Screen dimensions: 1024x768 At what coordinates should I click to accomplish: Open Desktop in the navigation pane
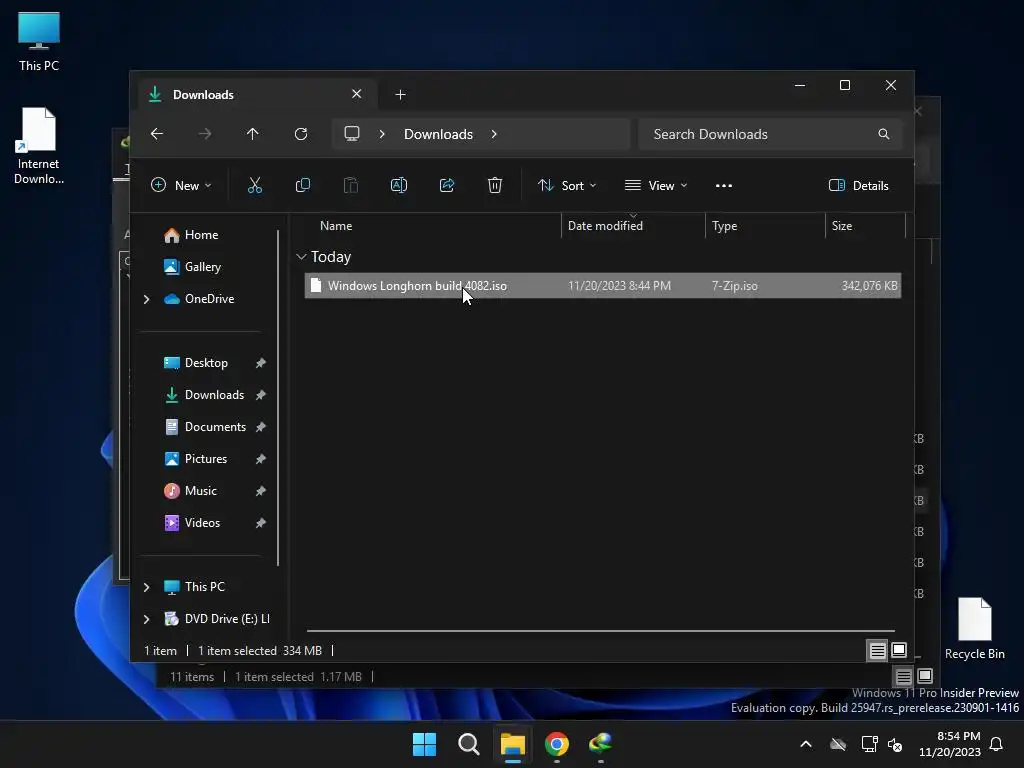point(206,363)
